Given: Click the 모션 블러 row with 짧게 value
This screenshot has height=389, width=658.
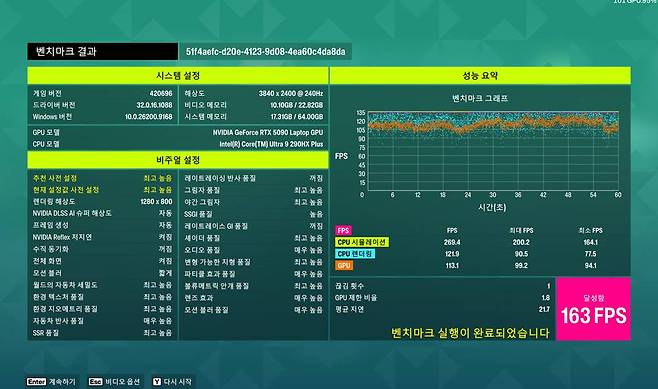Looking at the screenshot, I should [102, 273].
